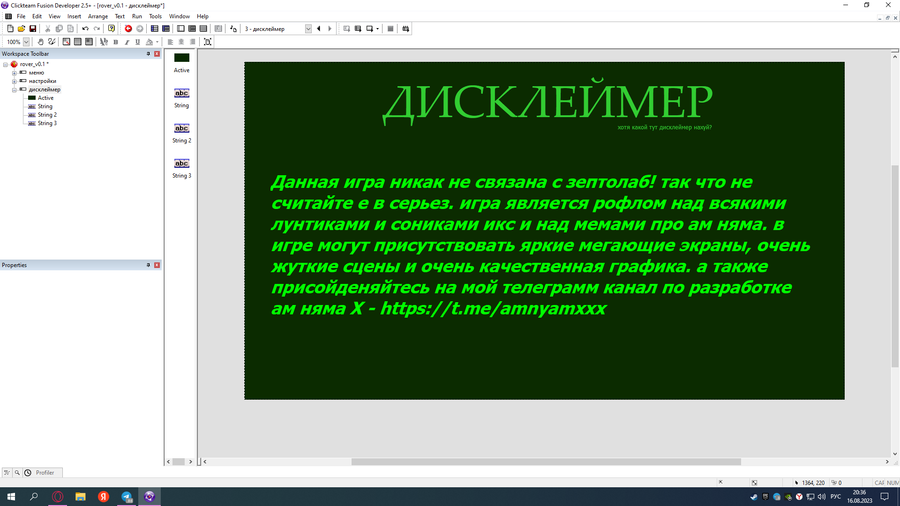
Task: Click the Cut scissors icon
Action: (x=48, y=29)
